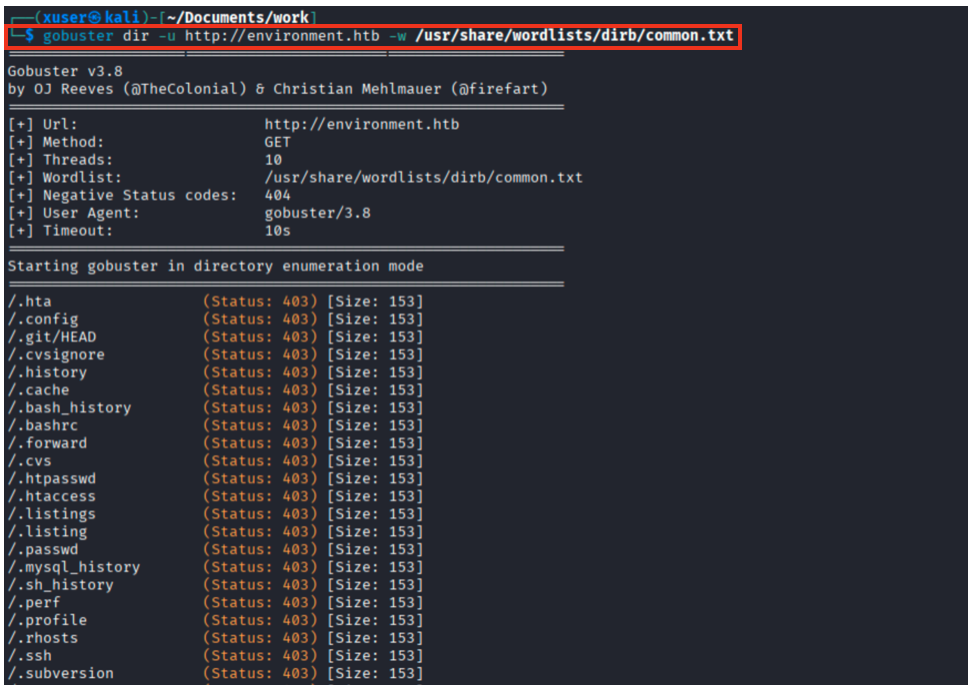972x692 pixels.
Task: Click the '/.hta' result entry
Action: click(30, 302)
